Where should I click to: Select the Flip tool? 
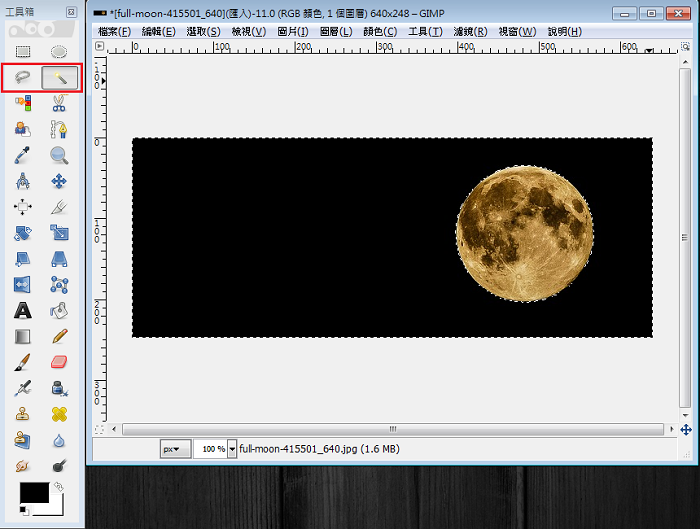pyautogui.click(x=23, y=285)
